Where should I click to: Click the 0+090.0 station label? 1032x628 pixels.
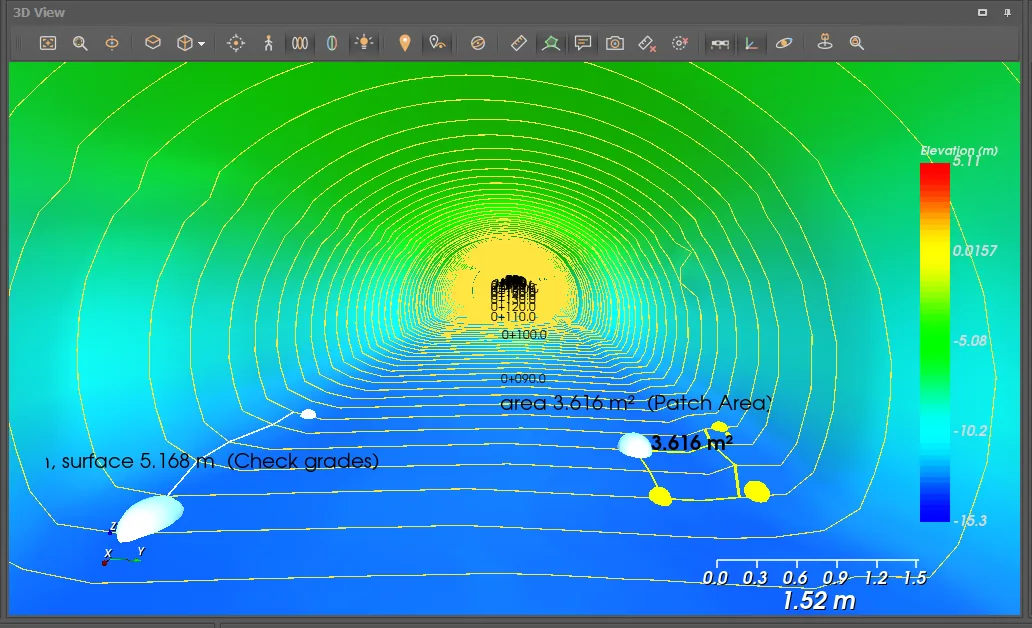[x=523, y=379]
